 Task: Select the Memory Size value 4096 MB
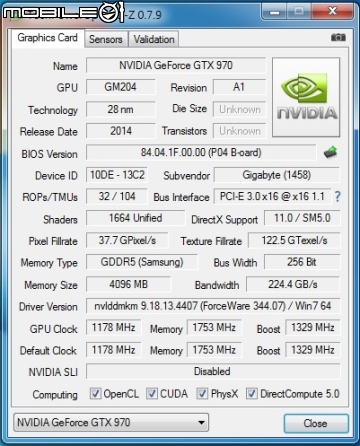point(128,284)
